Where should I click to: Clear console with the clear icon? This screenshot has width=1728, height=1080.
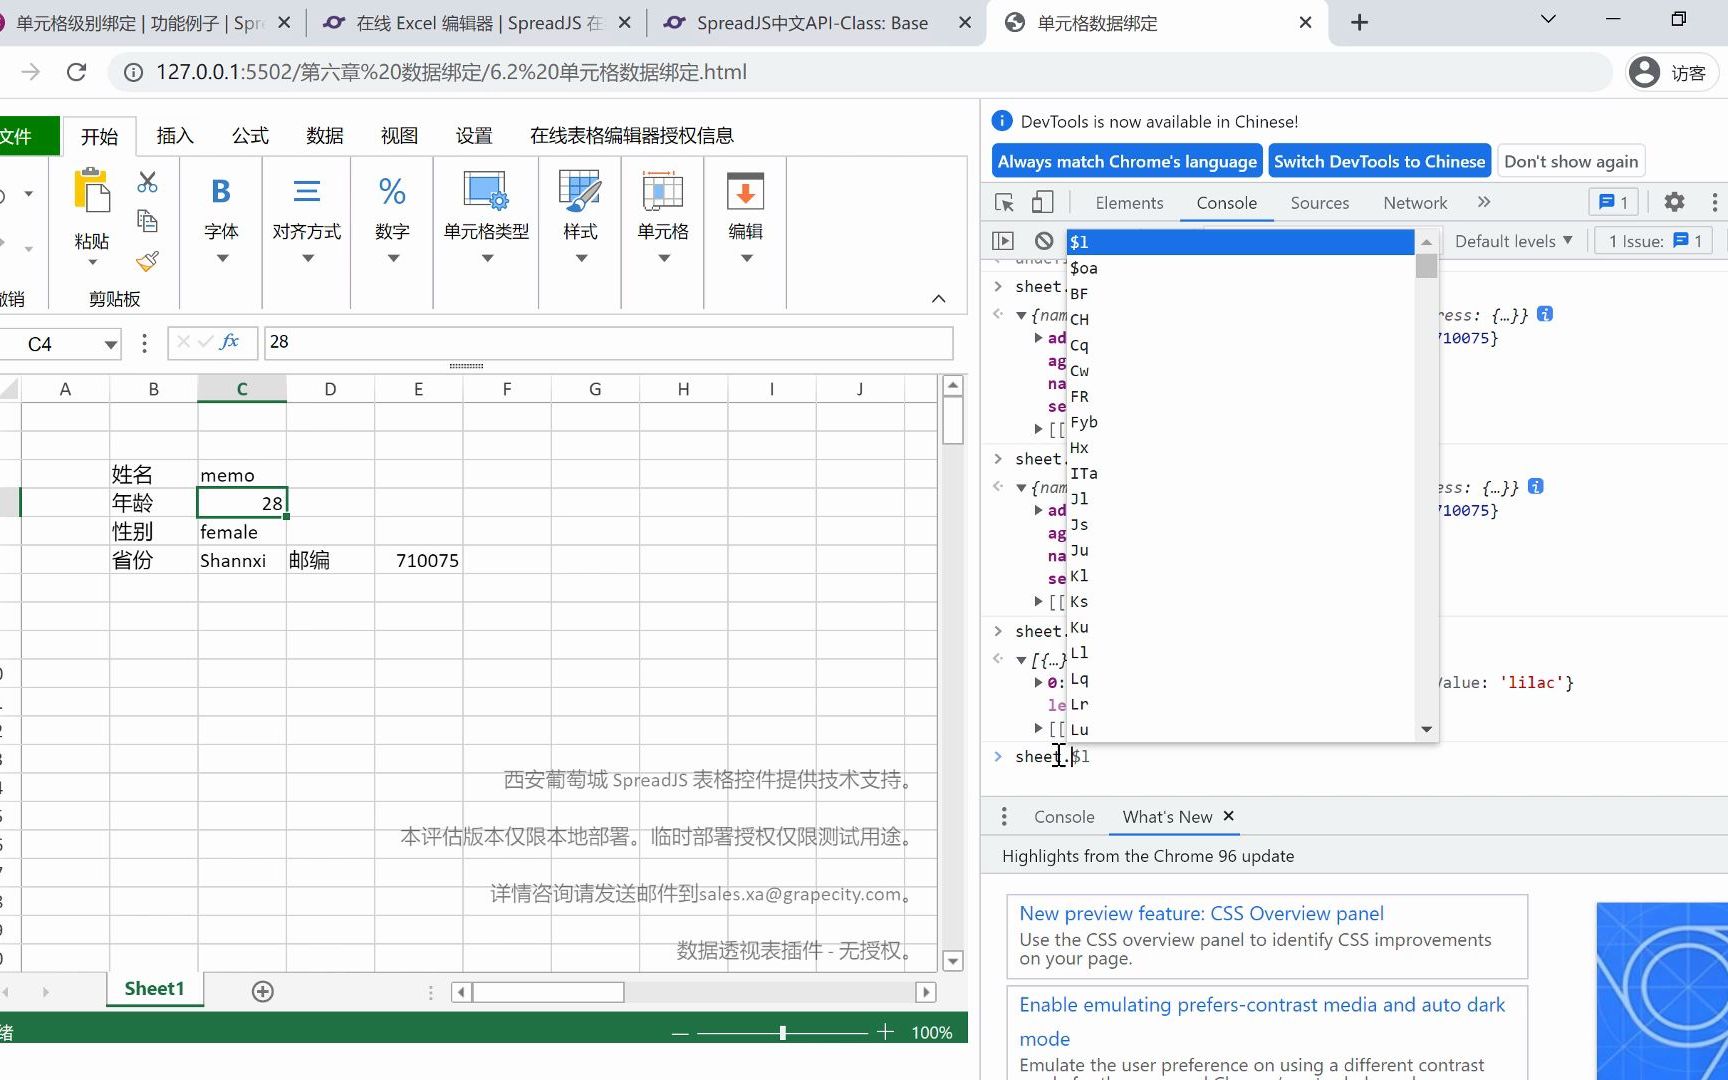pyautogui.click(x=1044, y=241)
